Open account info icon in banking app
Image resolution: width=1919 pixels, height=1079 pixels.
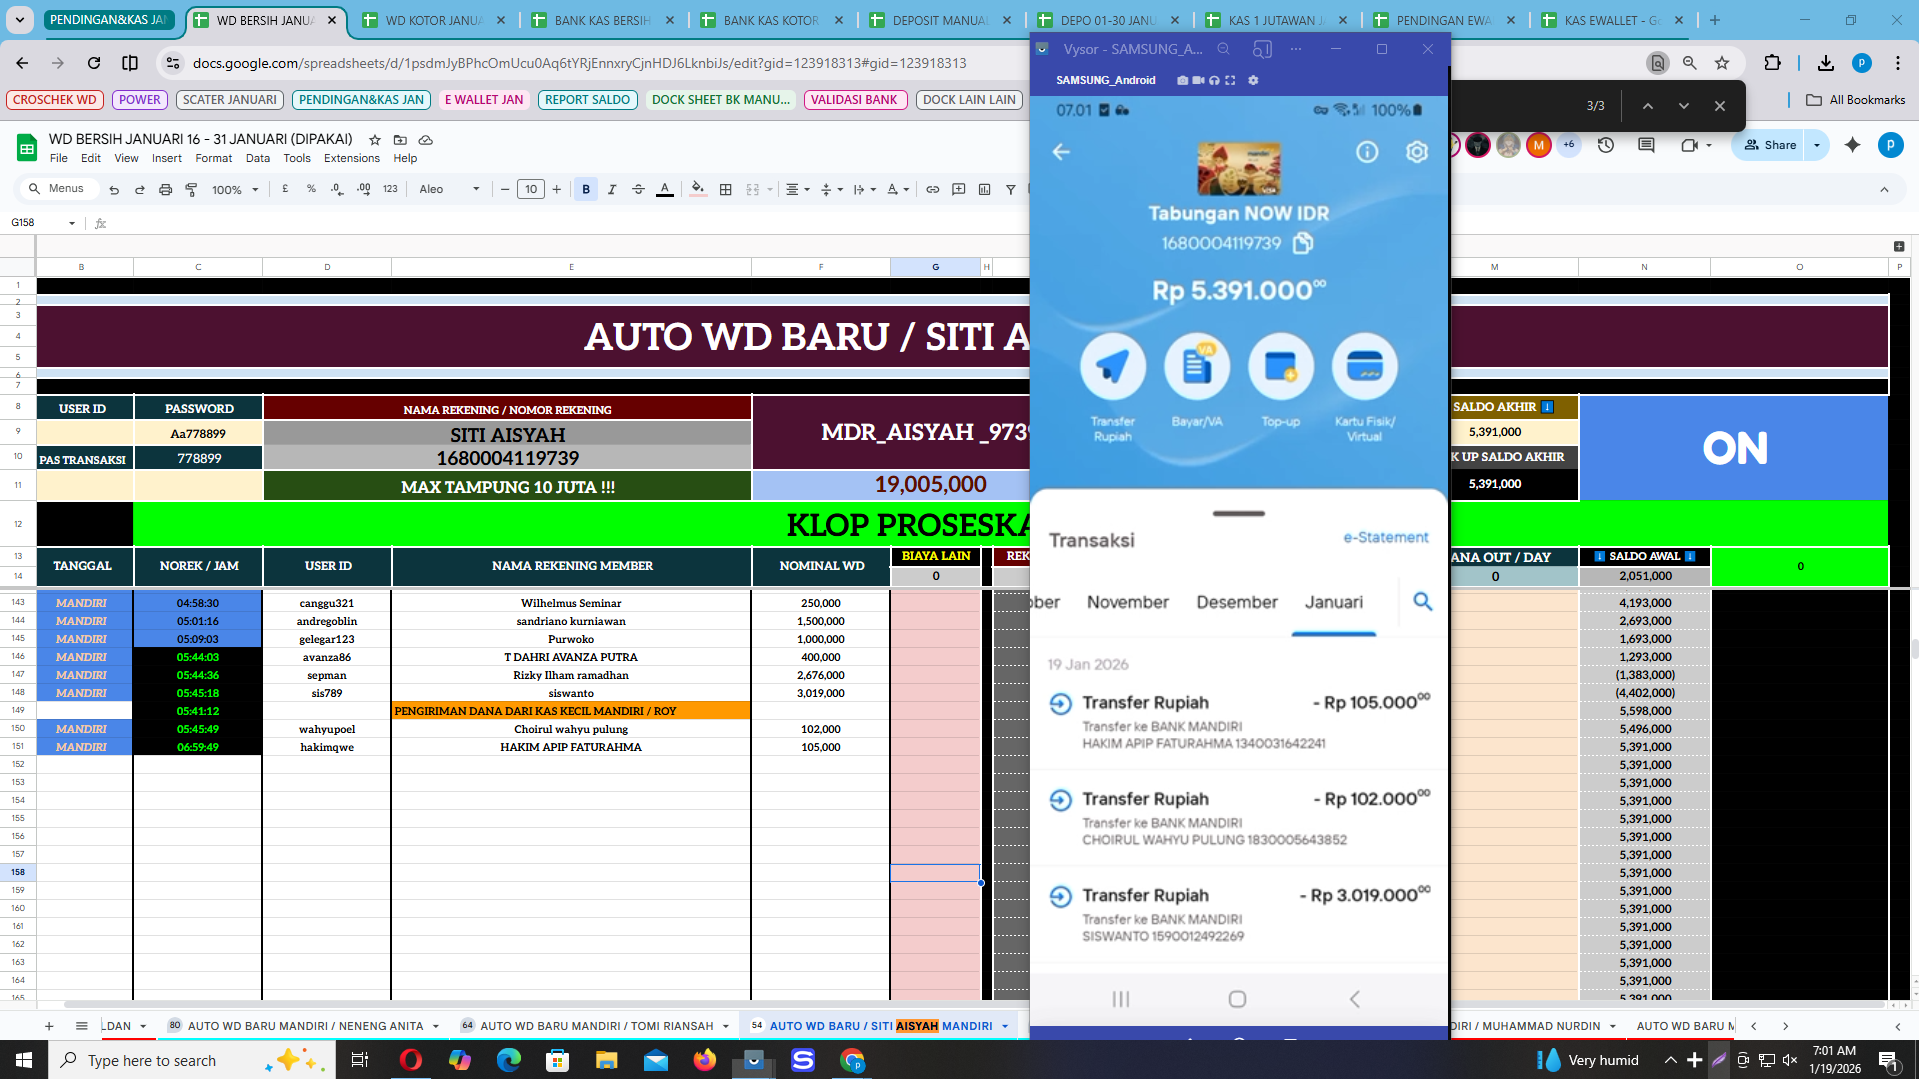point(1367,152)
